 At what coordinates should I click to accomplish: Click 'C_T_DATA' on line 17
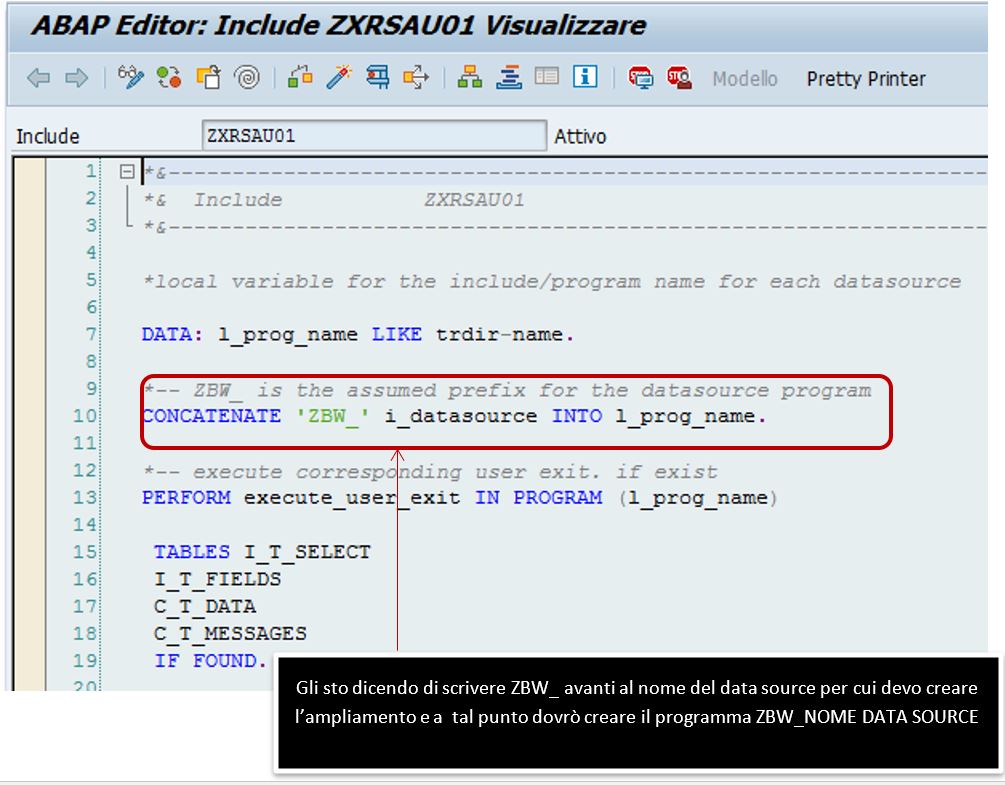204,606
